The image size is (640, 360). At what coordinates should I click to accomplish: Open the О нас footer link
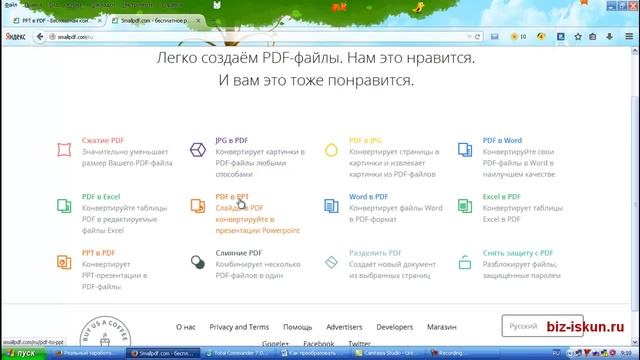[x=186, y=327]
